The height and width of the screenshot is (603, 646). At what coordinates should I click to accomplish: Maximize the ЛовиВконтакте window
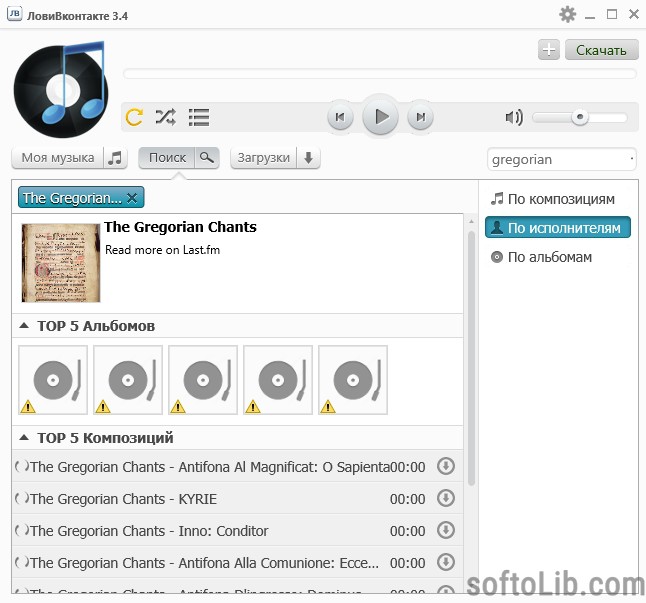[612, 15]
